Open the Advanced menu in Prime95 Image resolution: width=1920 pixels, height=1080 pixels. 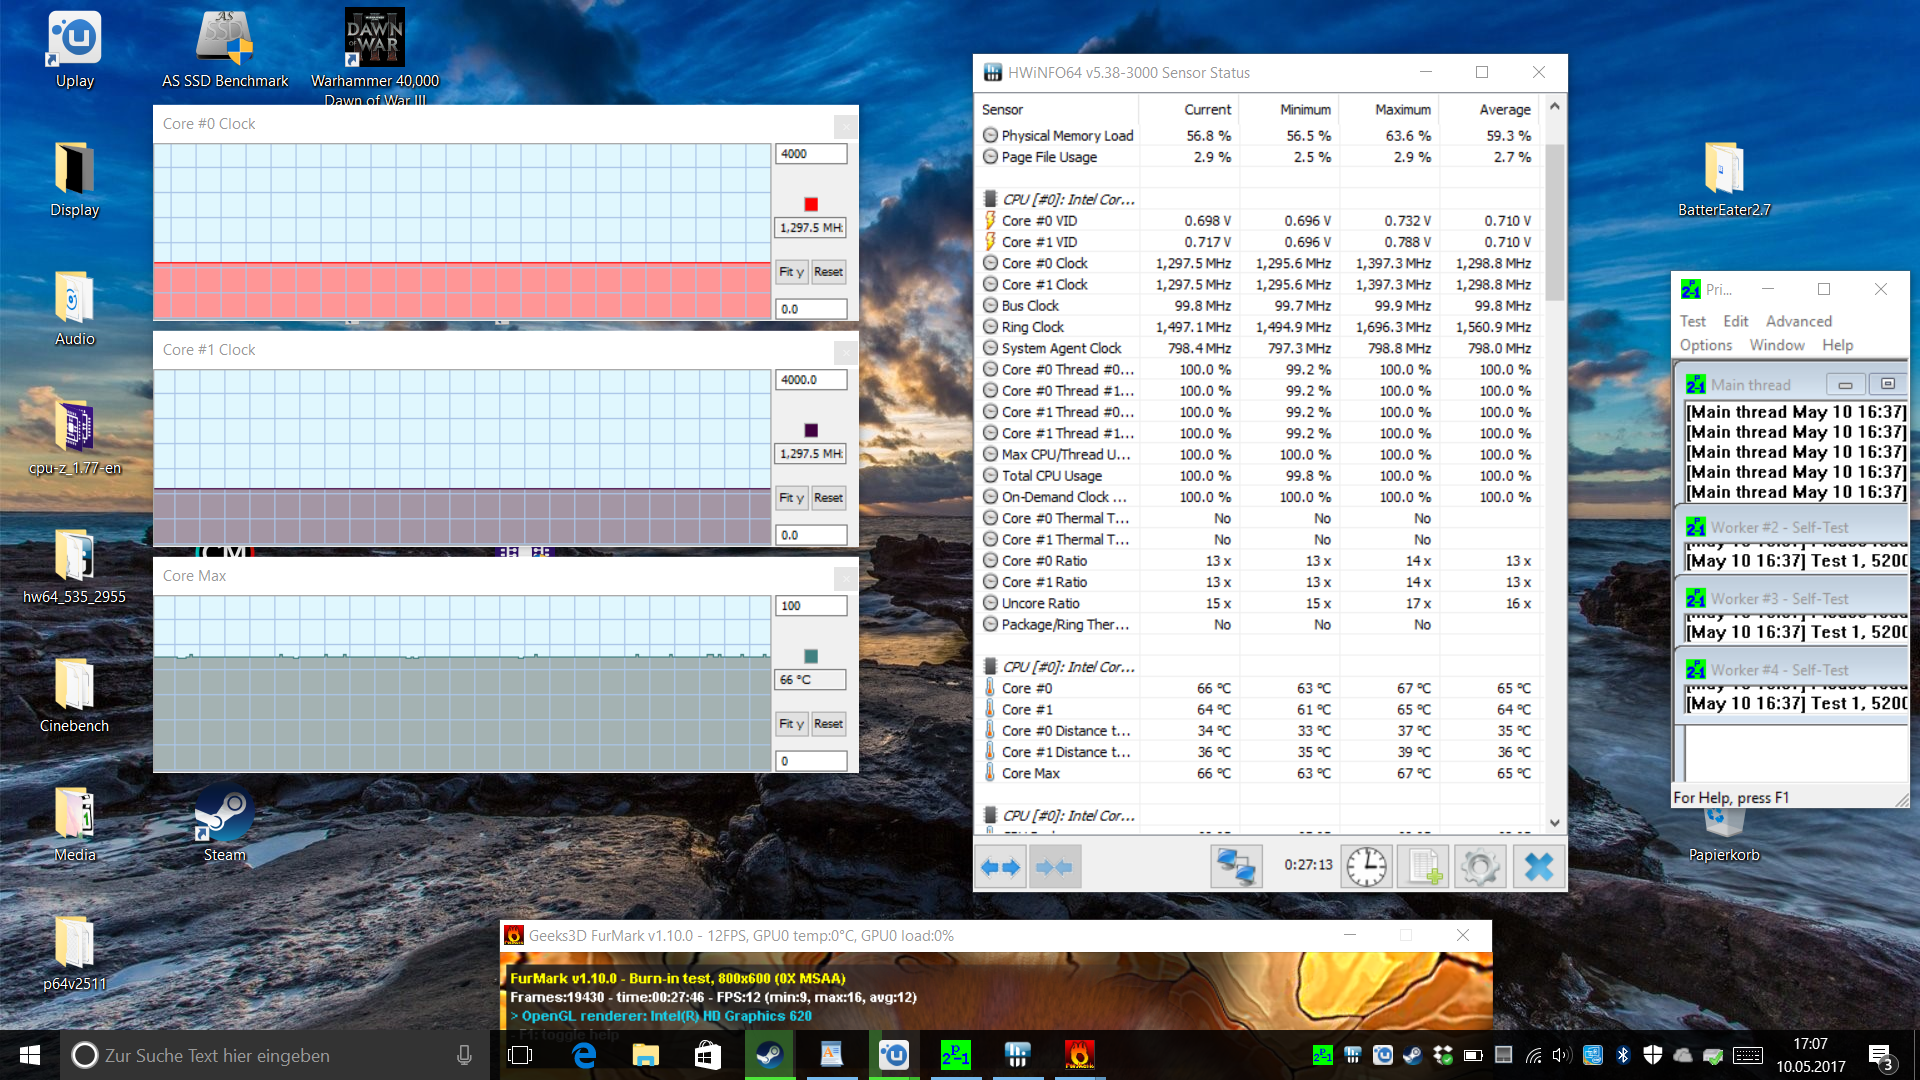pyautogui.click(x=1798, y=321)
